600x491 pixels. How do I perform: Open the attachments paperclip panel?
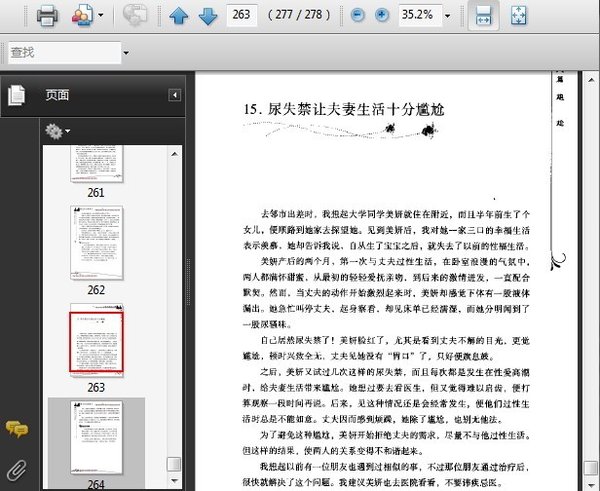(x=17, y=470)
